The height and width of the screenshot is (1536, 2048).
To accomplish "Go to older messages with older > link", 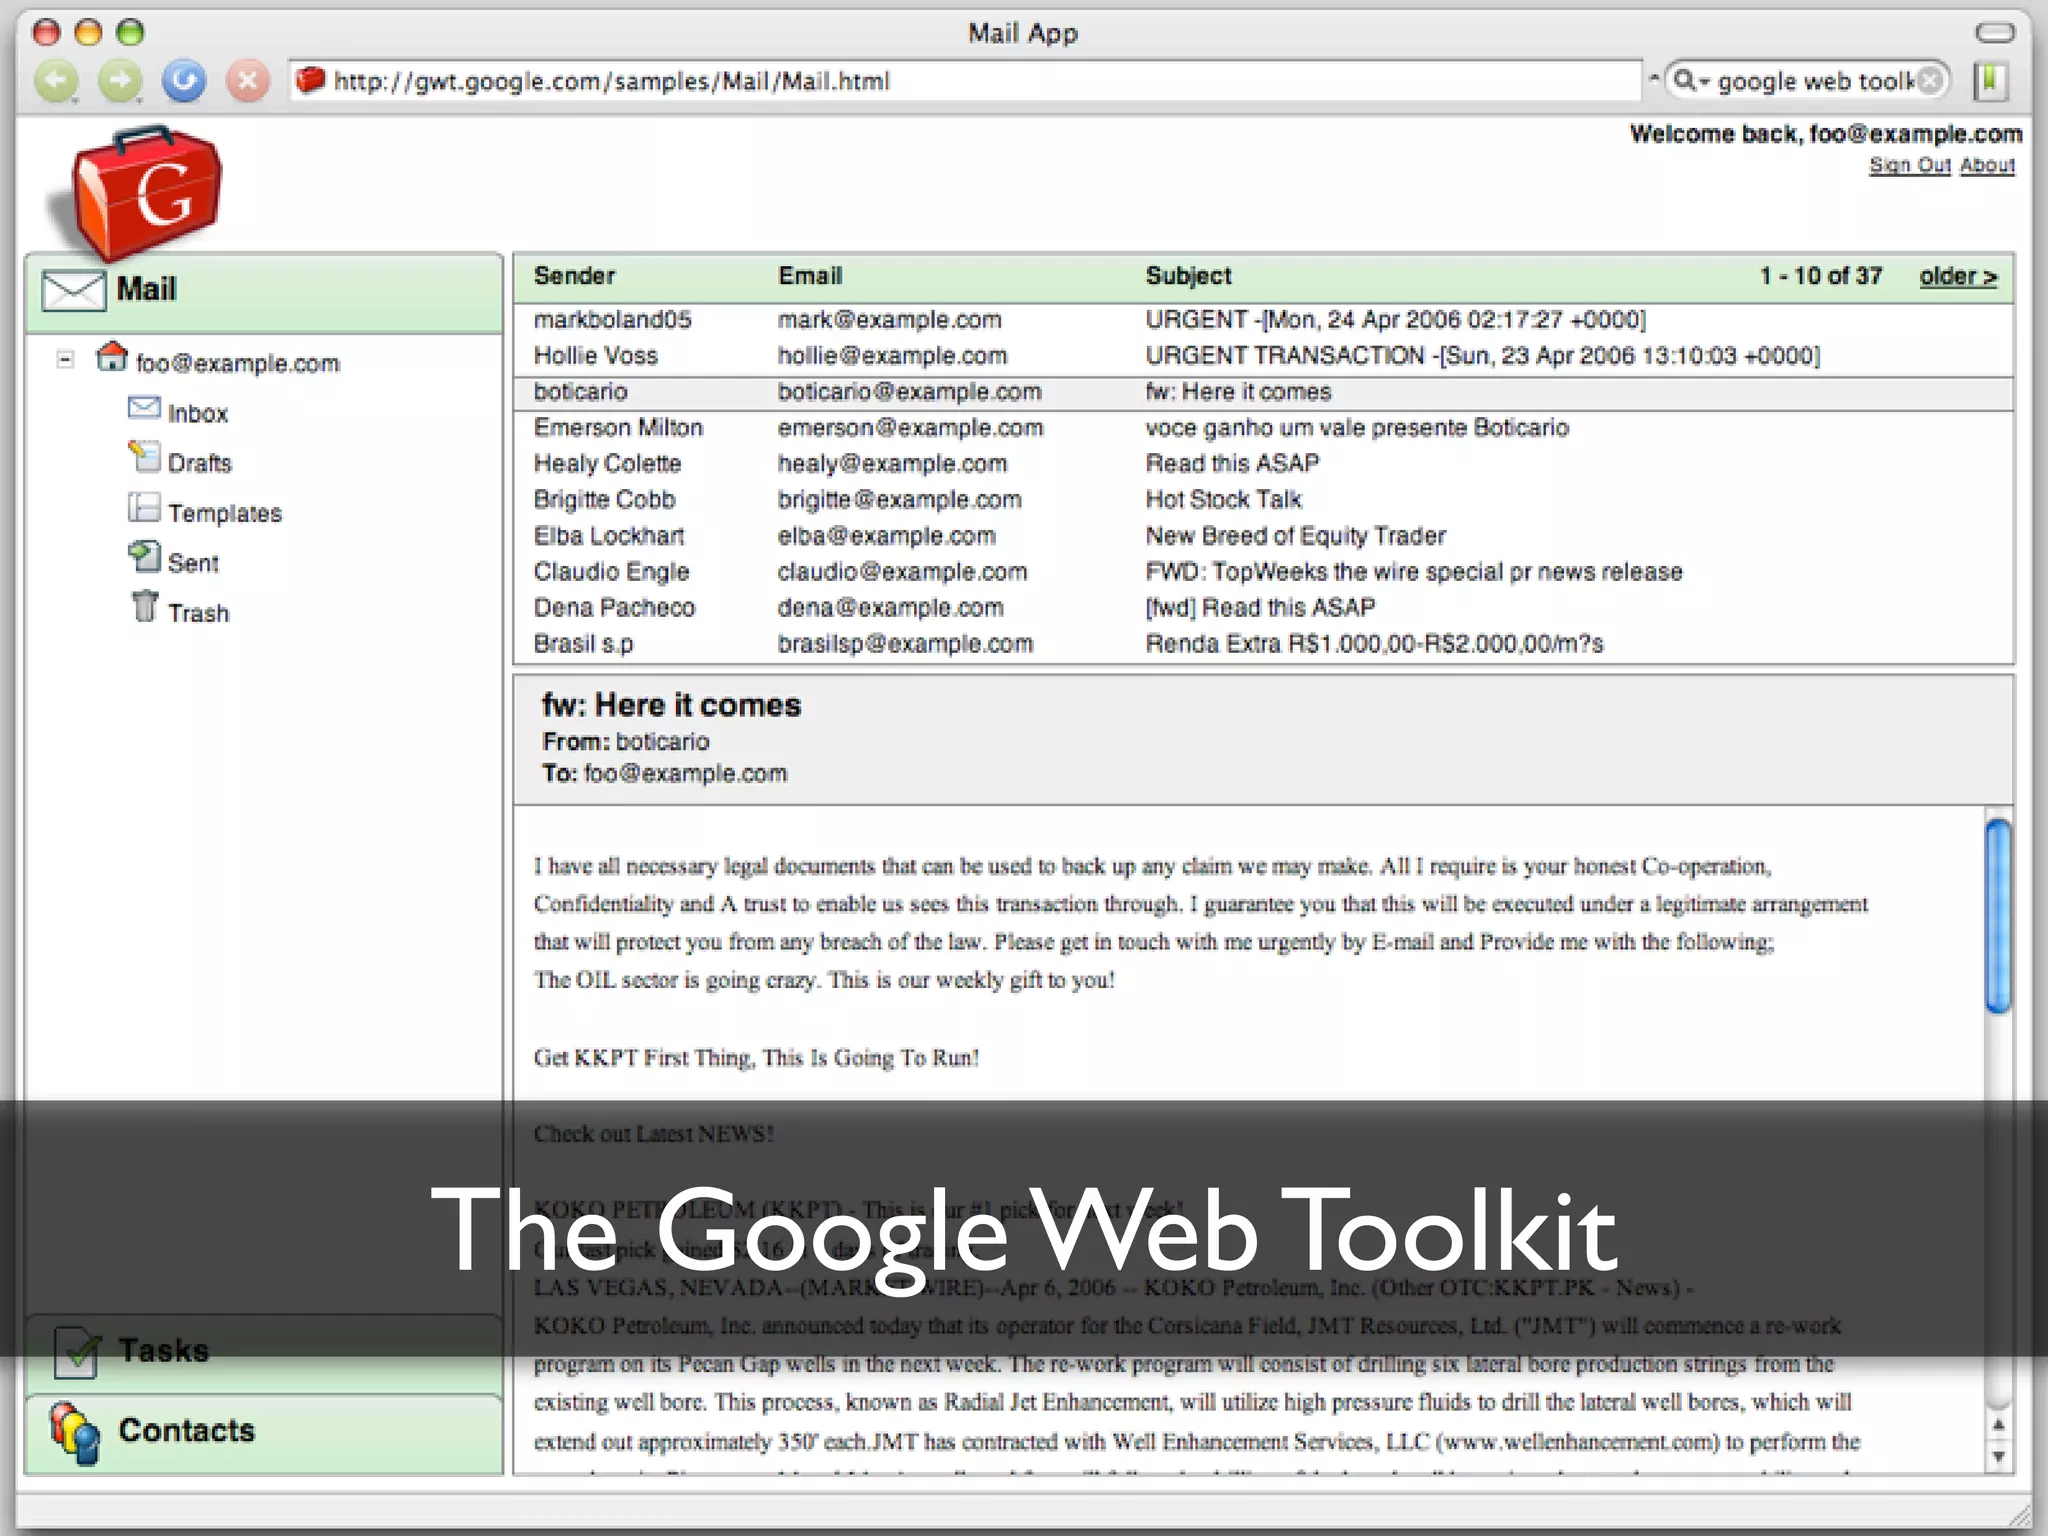I will click(x=1958, y=276).
